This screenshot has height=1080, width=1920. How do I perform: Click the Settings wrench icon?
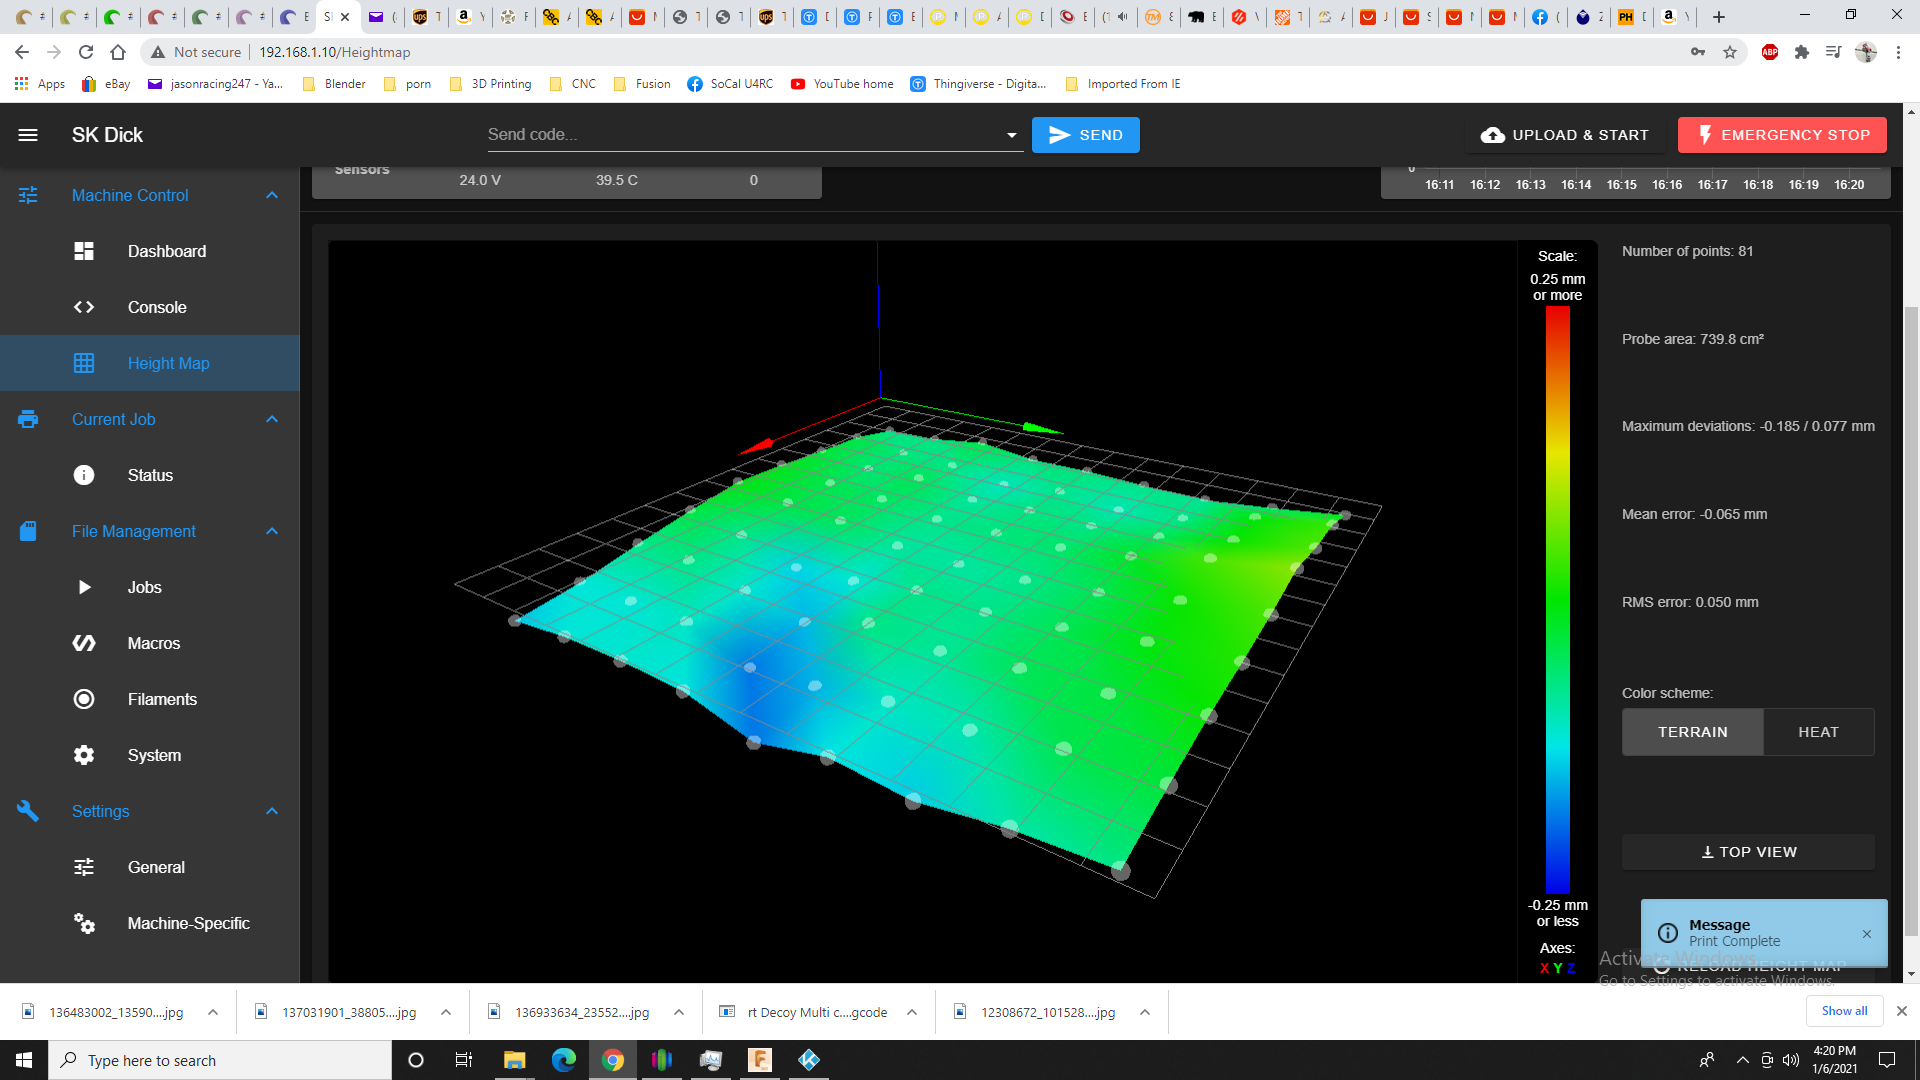(28, 811)
